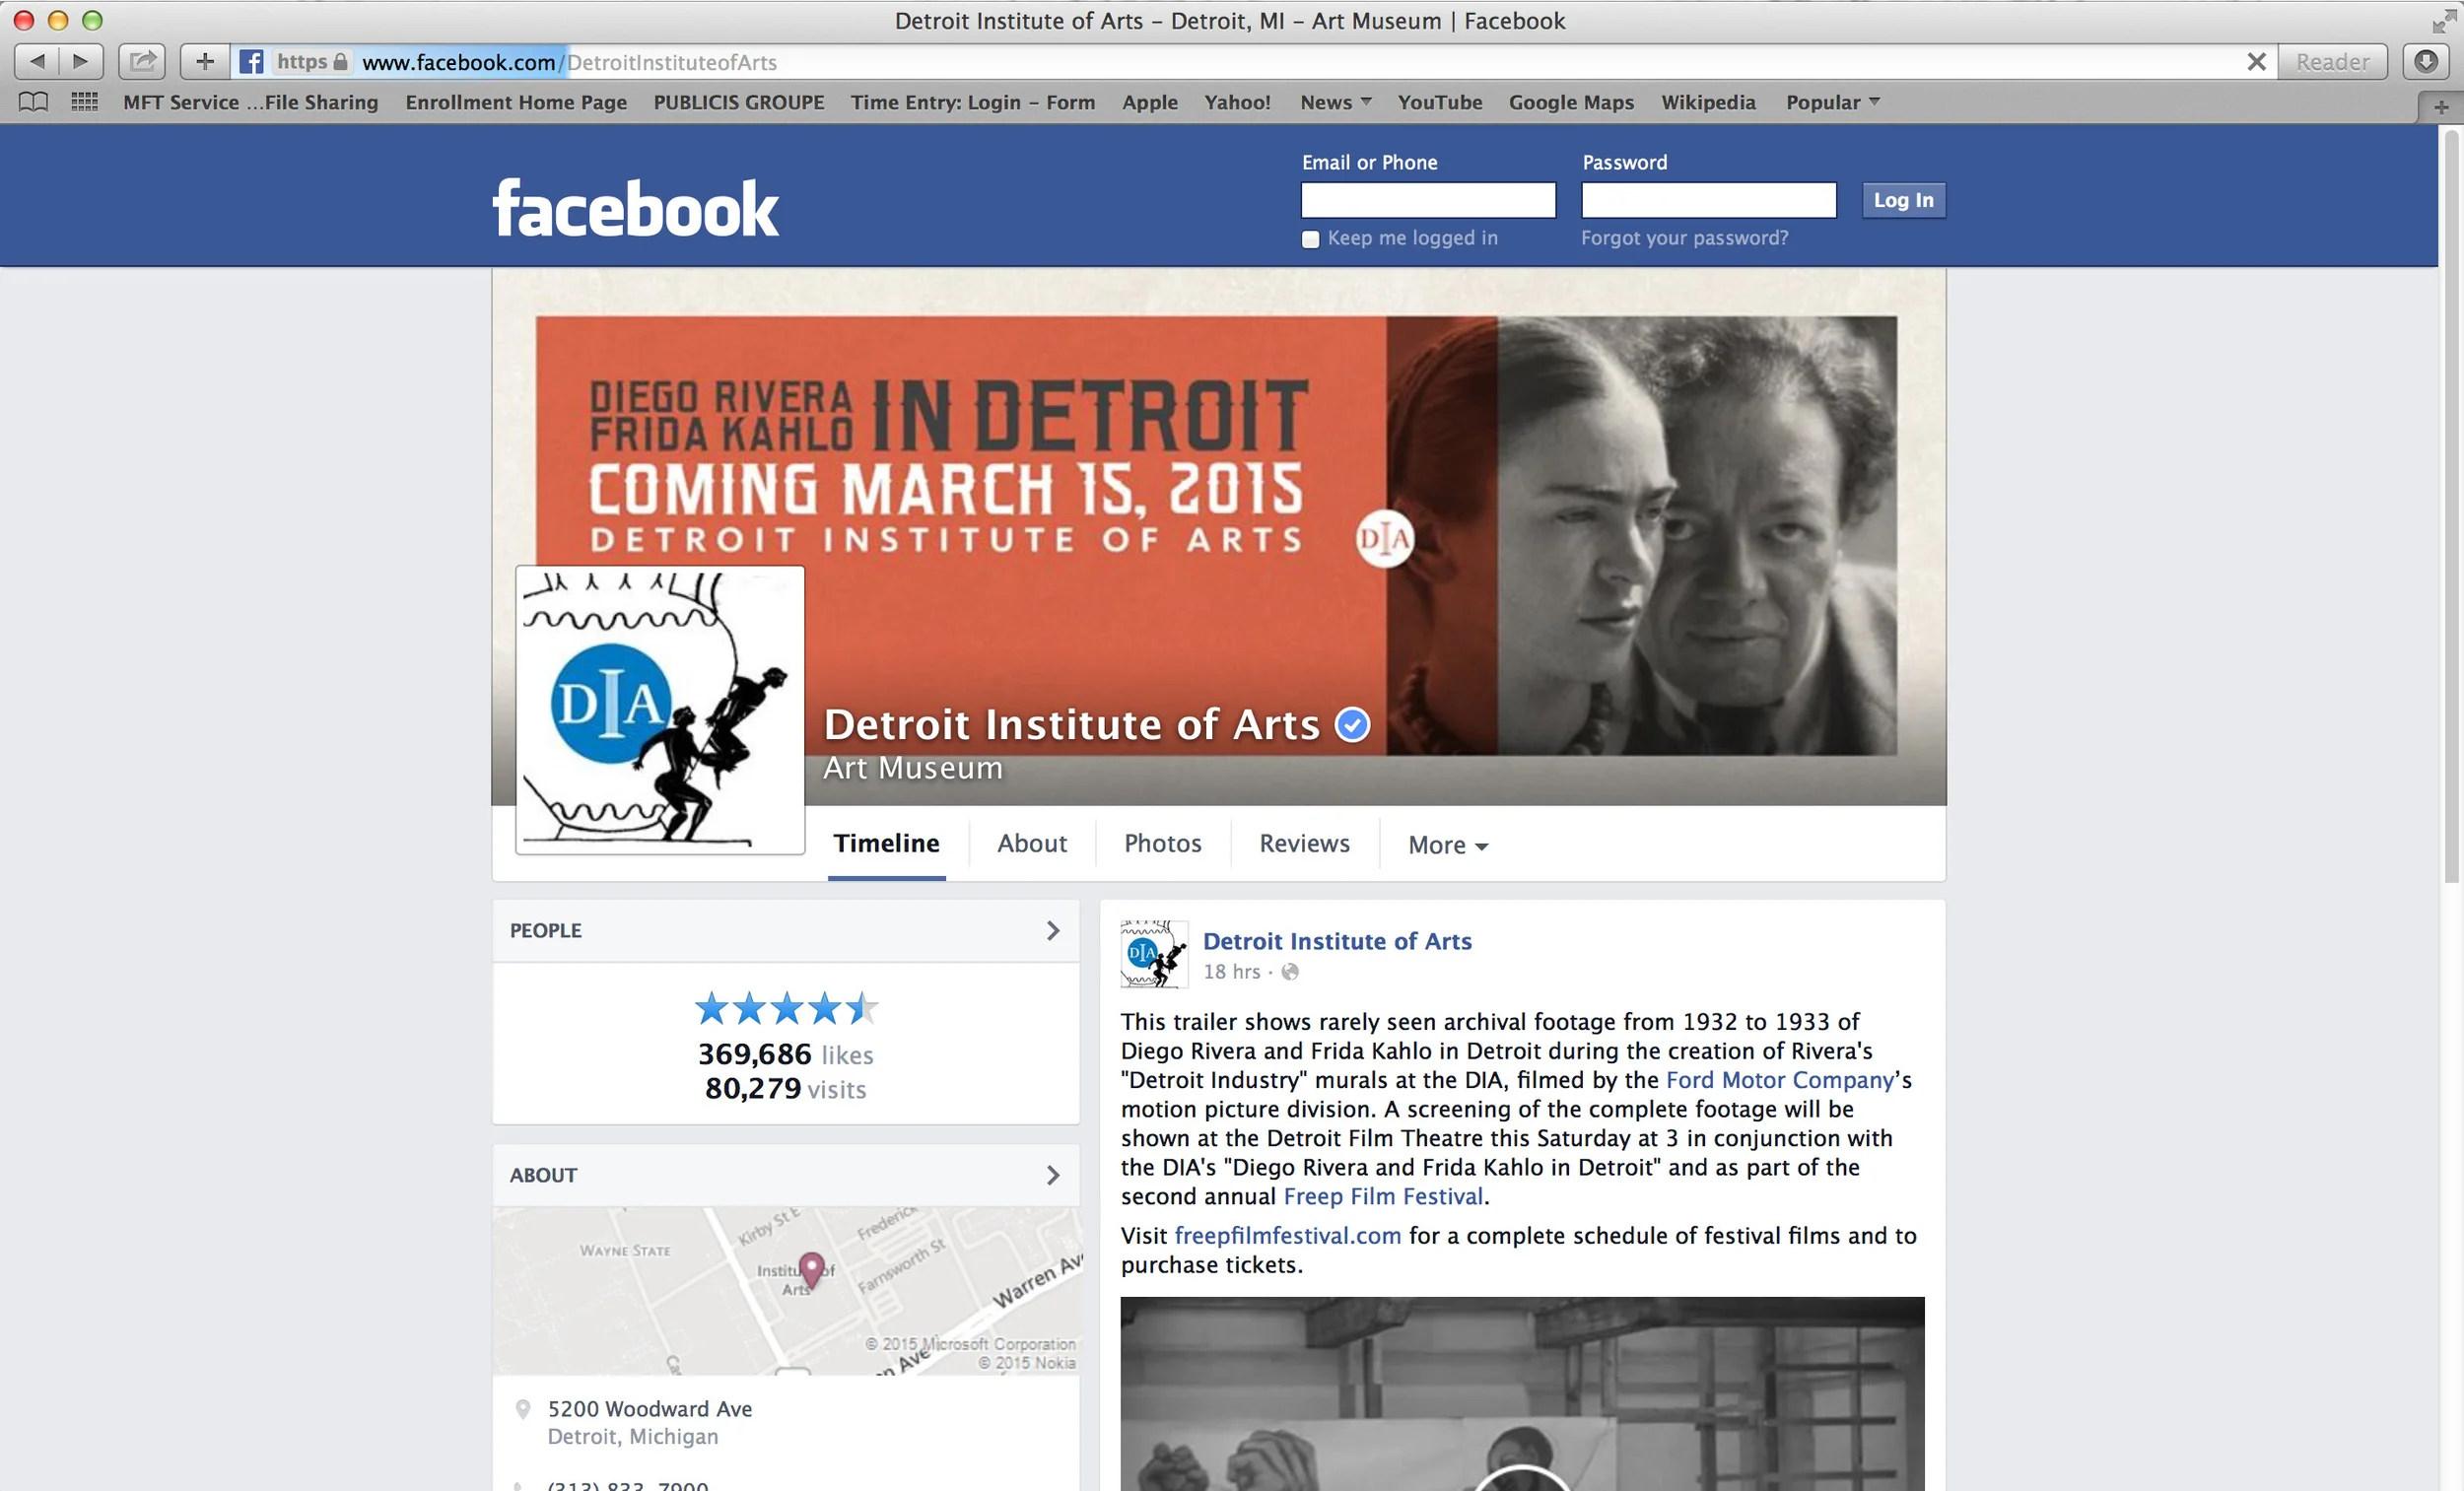Open the map preview in About panel
Viewport: 2464px width, 1491px height.
(786, 1291)
